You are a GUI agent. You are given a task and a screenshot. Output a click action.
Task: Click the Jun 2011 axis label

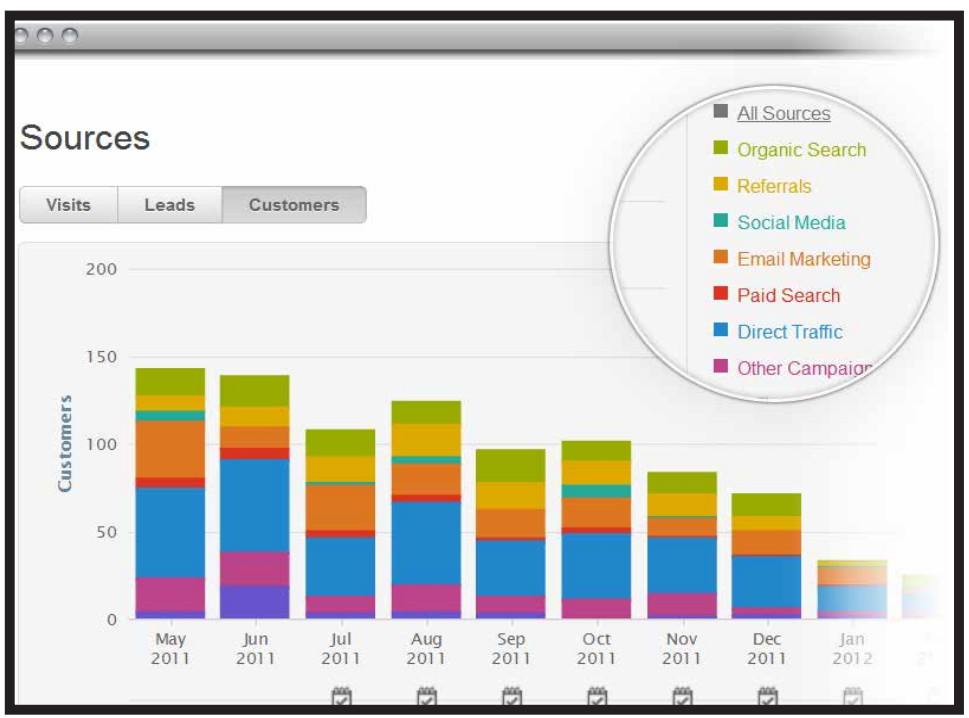click(x=255, y=648)
